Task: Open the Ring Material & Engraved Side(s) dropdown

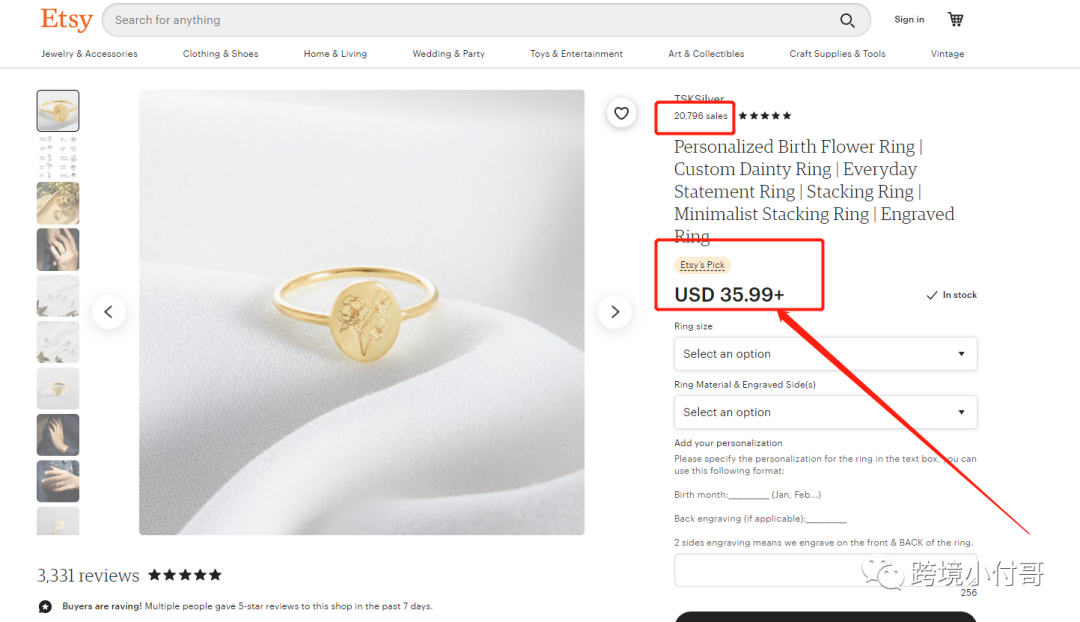Action: point(825,412)
